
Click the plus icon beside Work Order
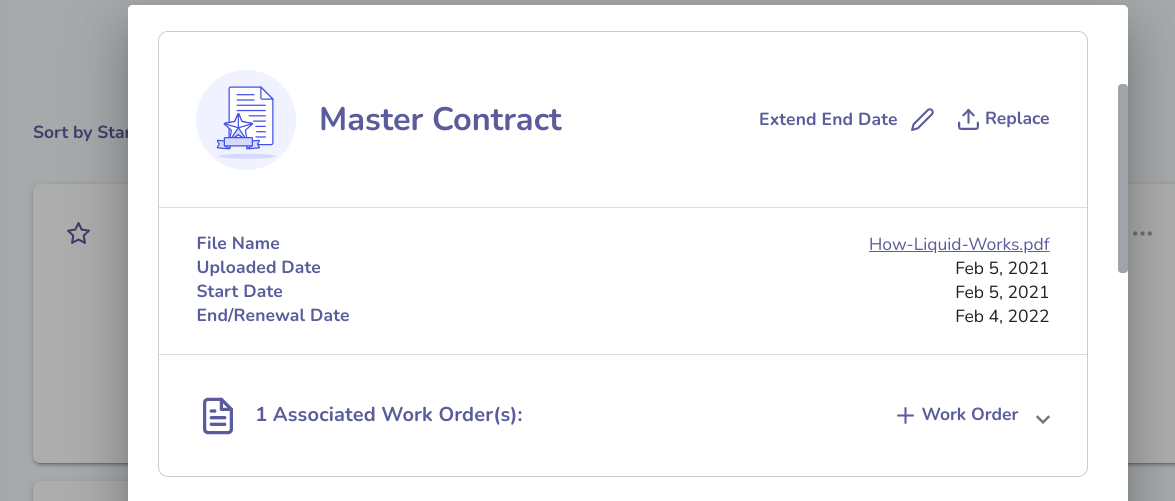coord(905,416)
